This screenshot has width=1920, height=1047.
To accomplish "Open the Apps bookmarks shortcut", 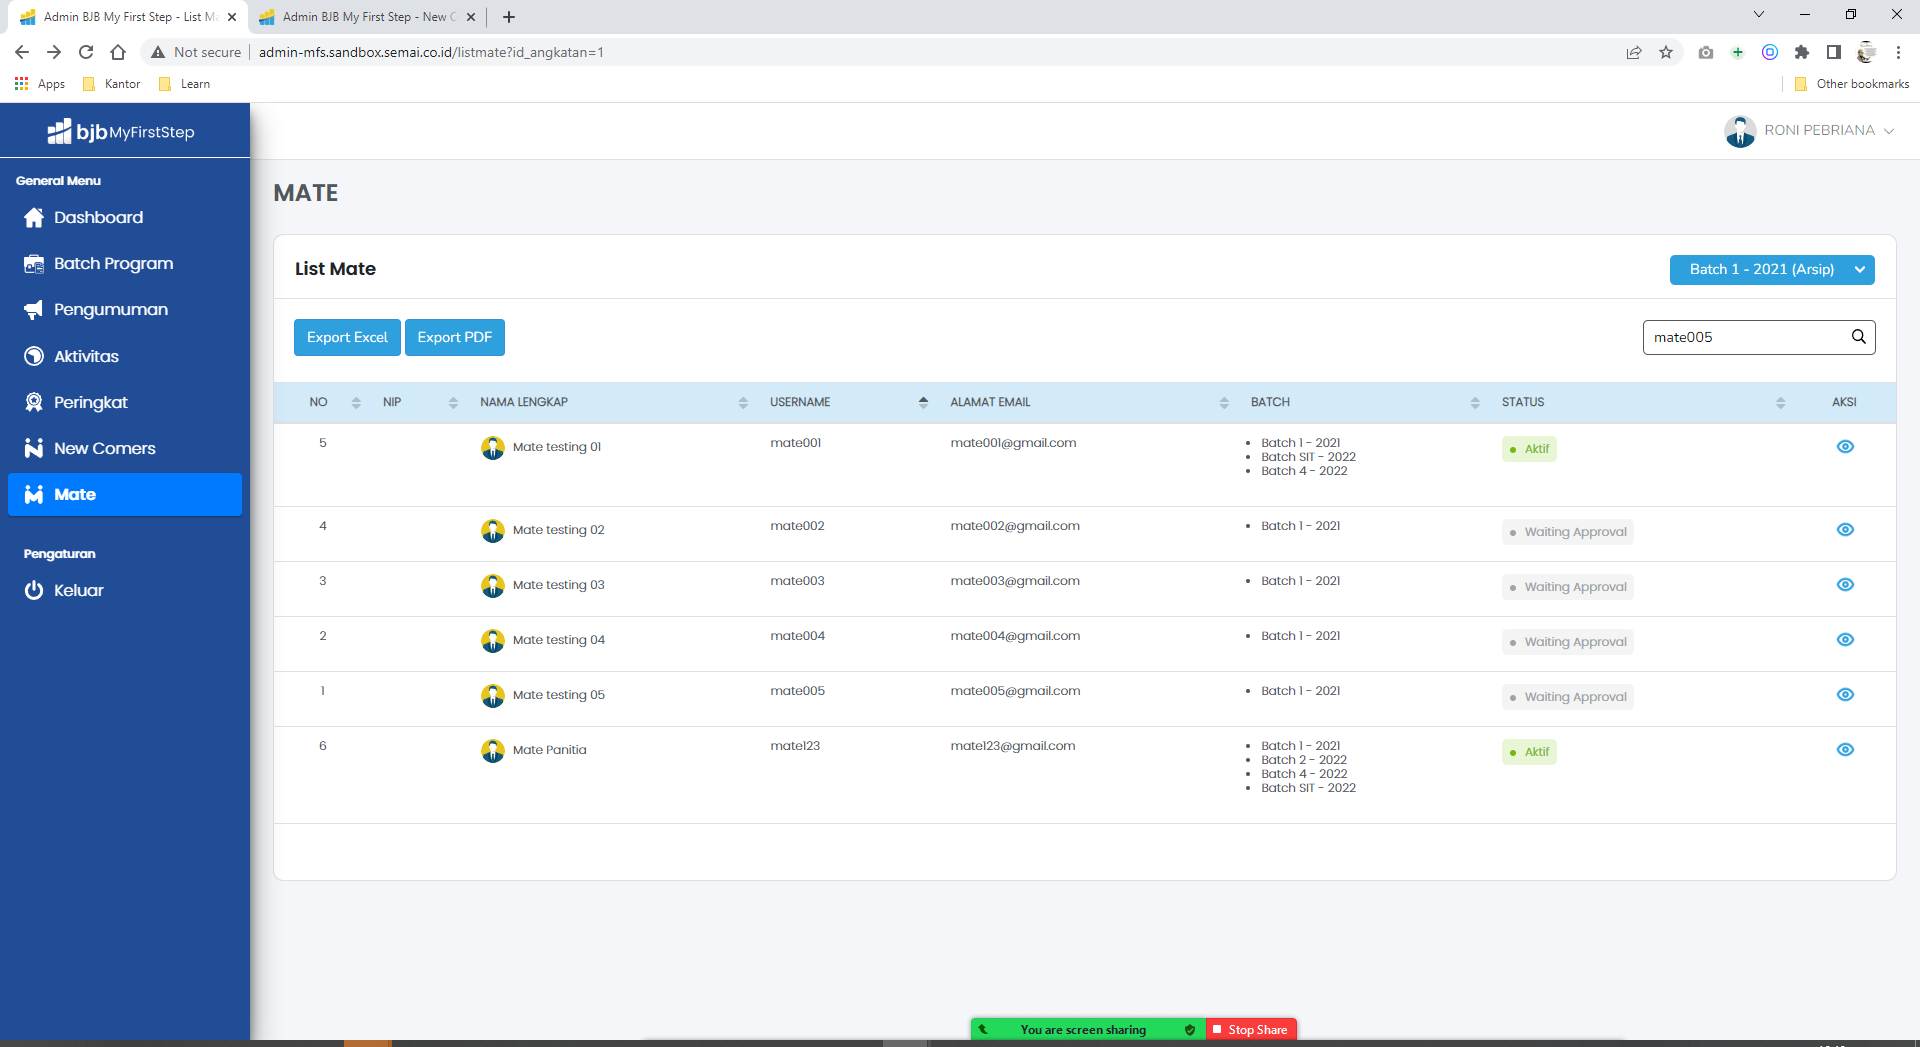I will (40, 84).
